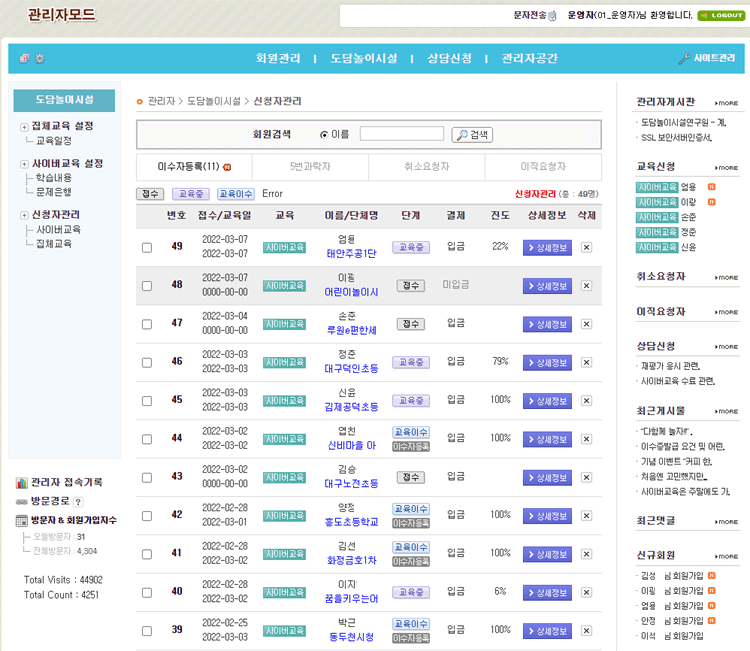The image size is (750, 651).
Task: Open 사이트관리 wrench icon
Action: pos(684,58)
